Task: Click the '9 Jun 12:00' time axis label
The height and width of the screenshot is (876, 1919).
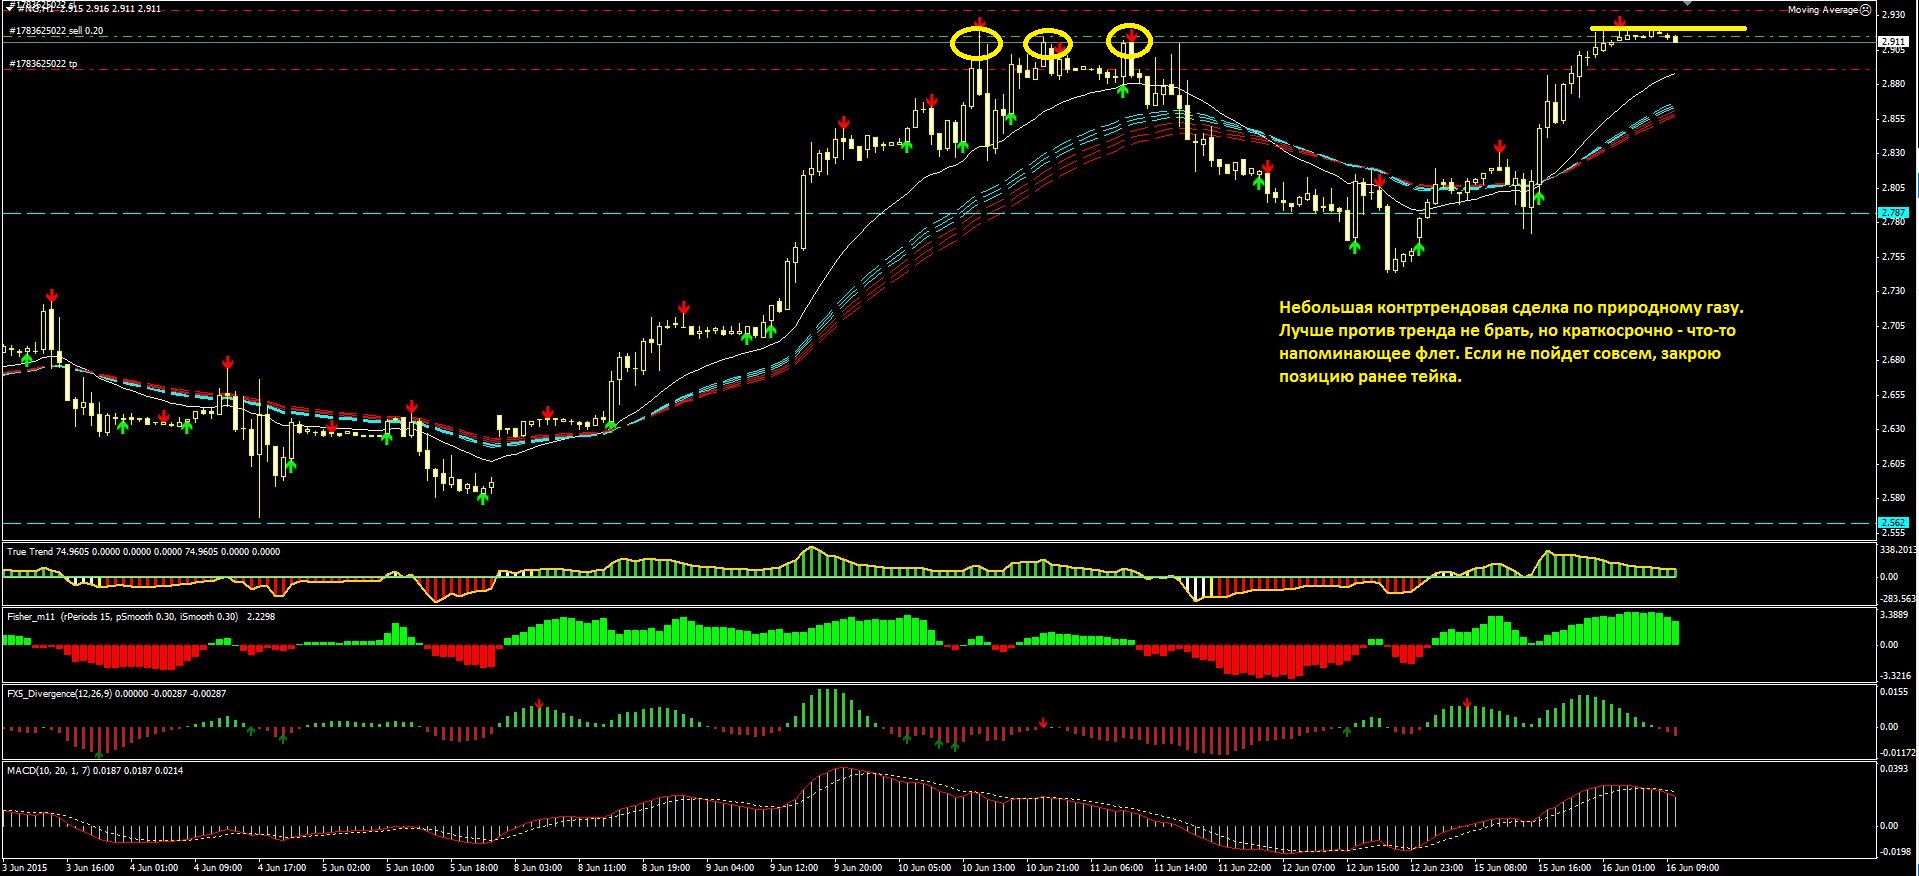Action: (x=794, y=868)
